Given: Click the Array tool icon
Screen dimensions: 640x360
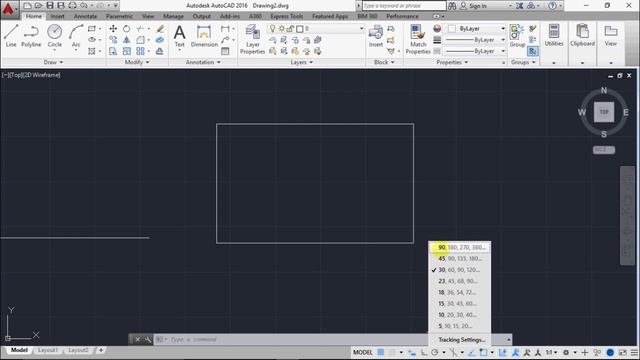Looking at the screenshot, I should click(x=140, y=51).
